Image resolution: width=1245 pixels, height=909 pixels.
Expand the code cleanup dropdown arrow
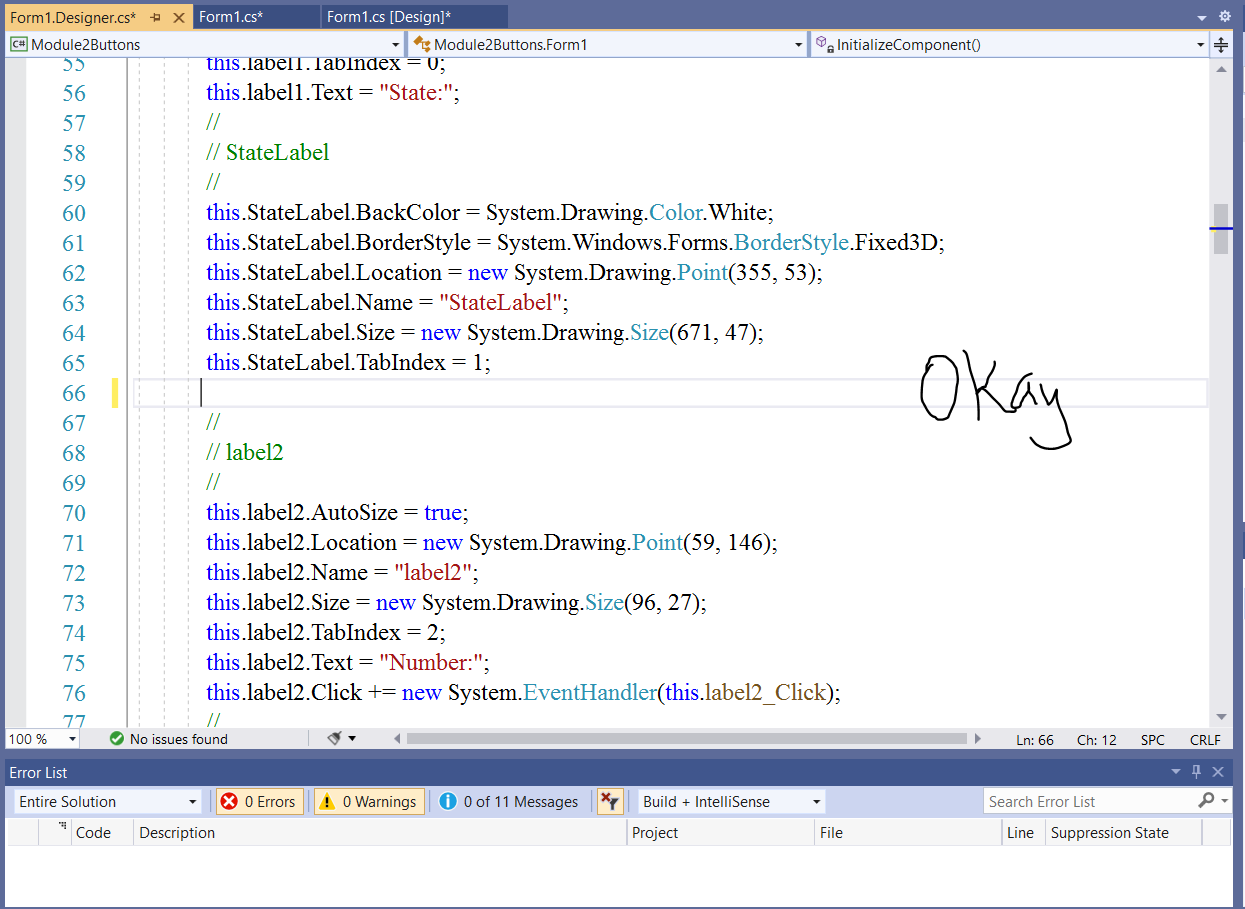pyautogui.click(x=352, y=739)
